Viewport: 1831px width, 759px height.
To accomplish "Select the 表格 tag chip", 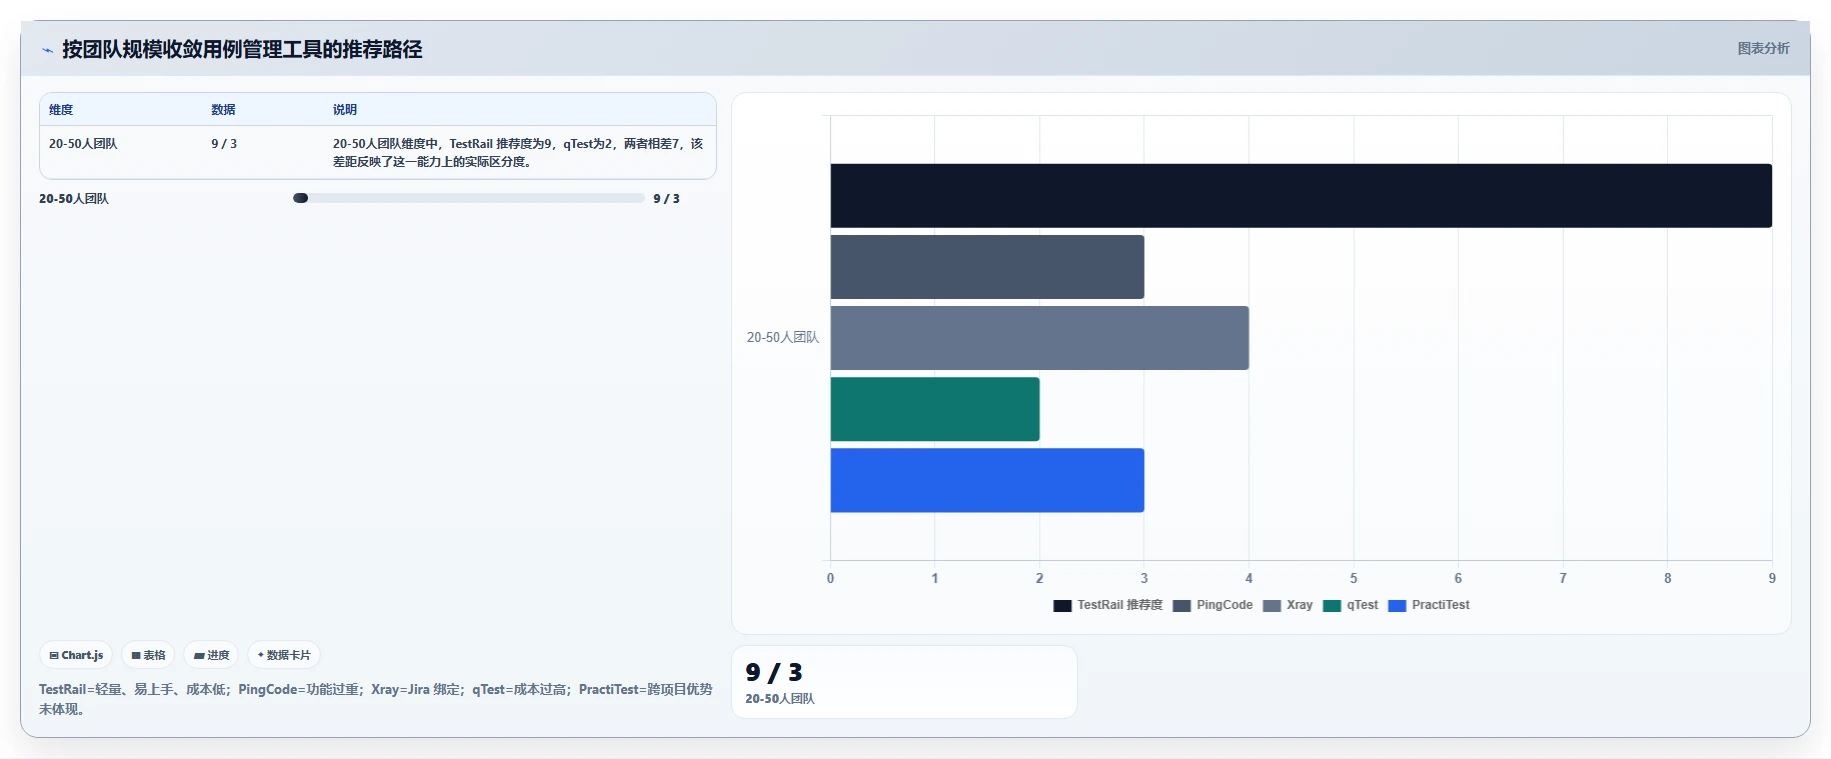I will [148, 655].
